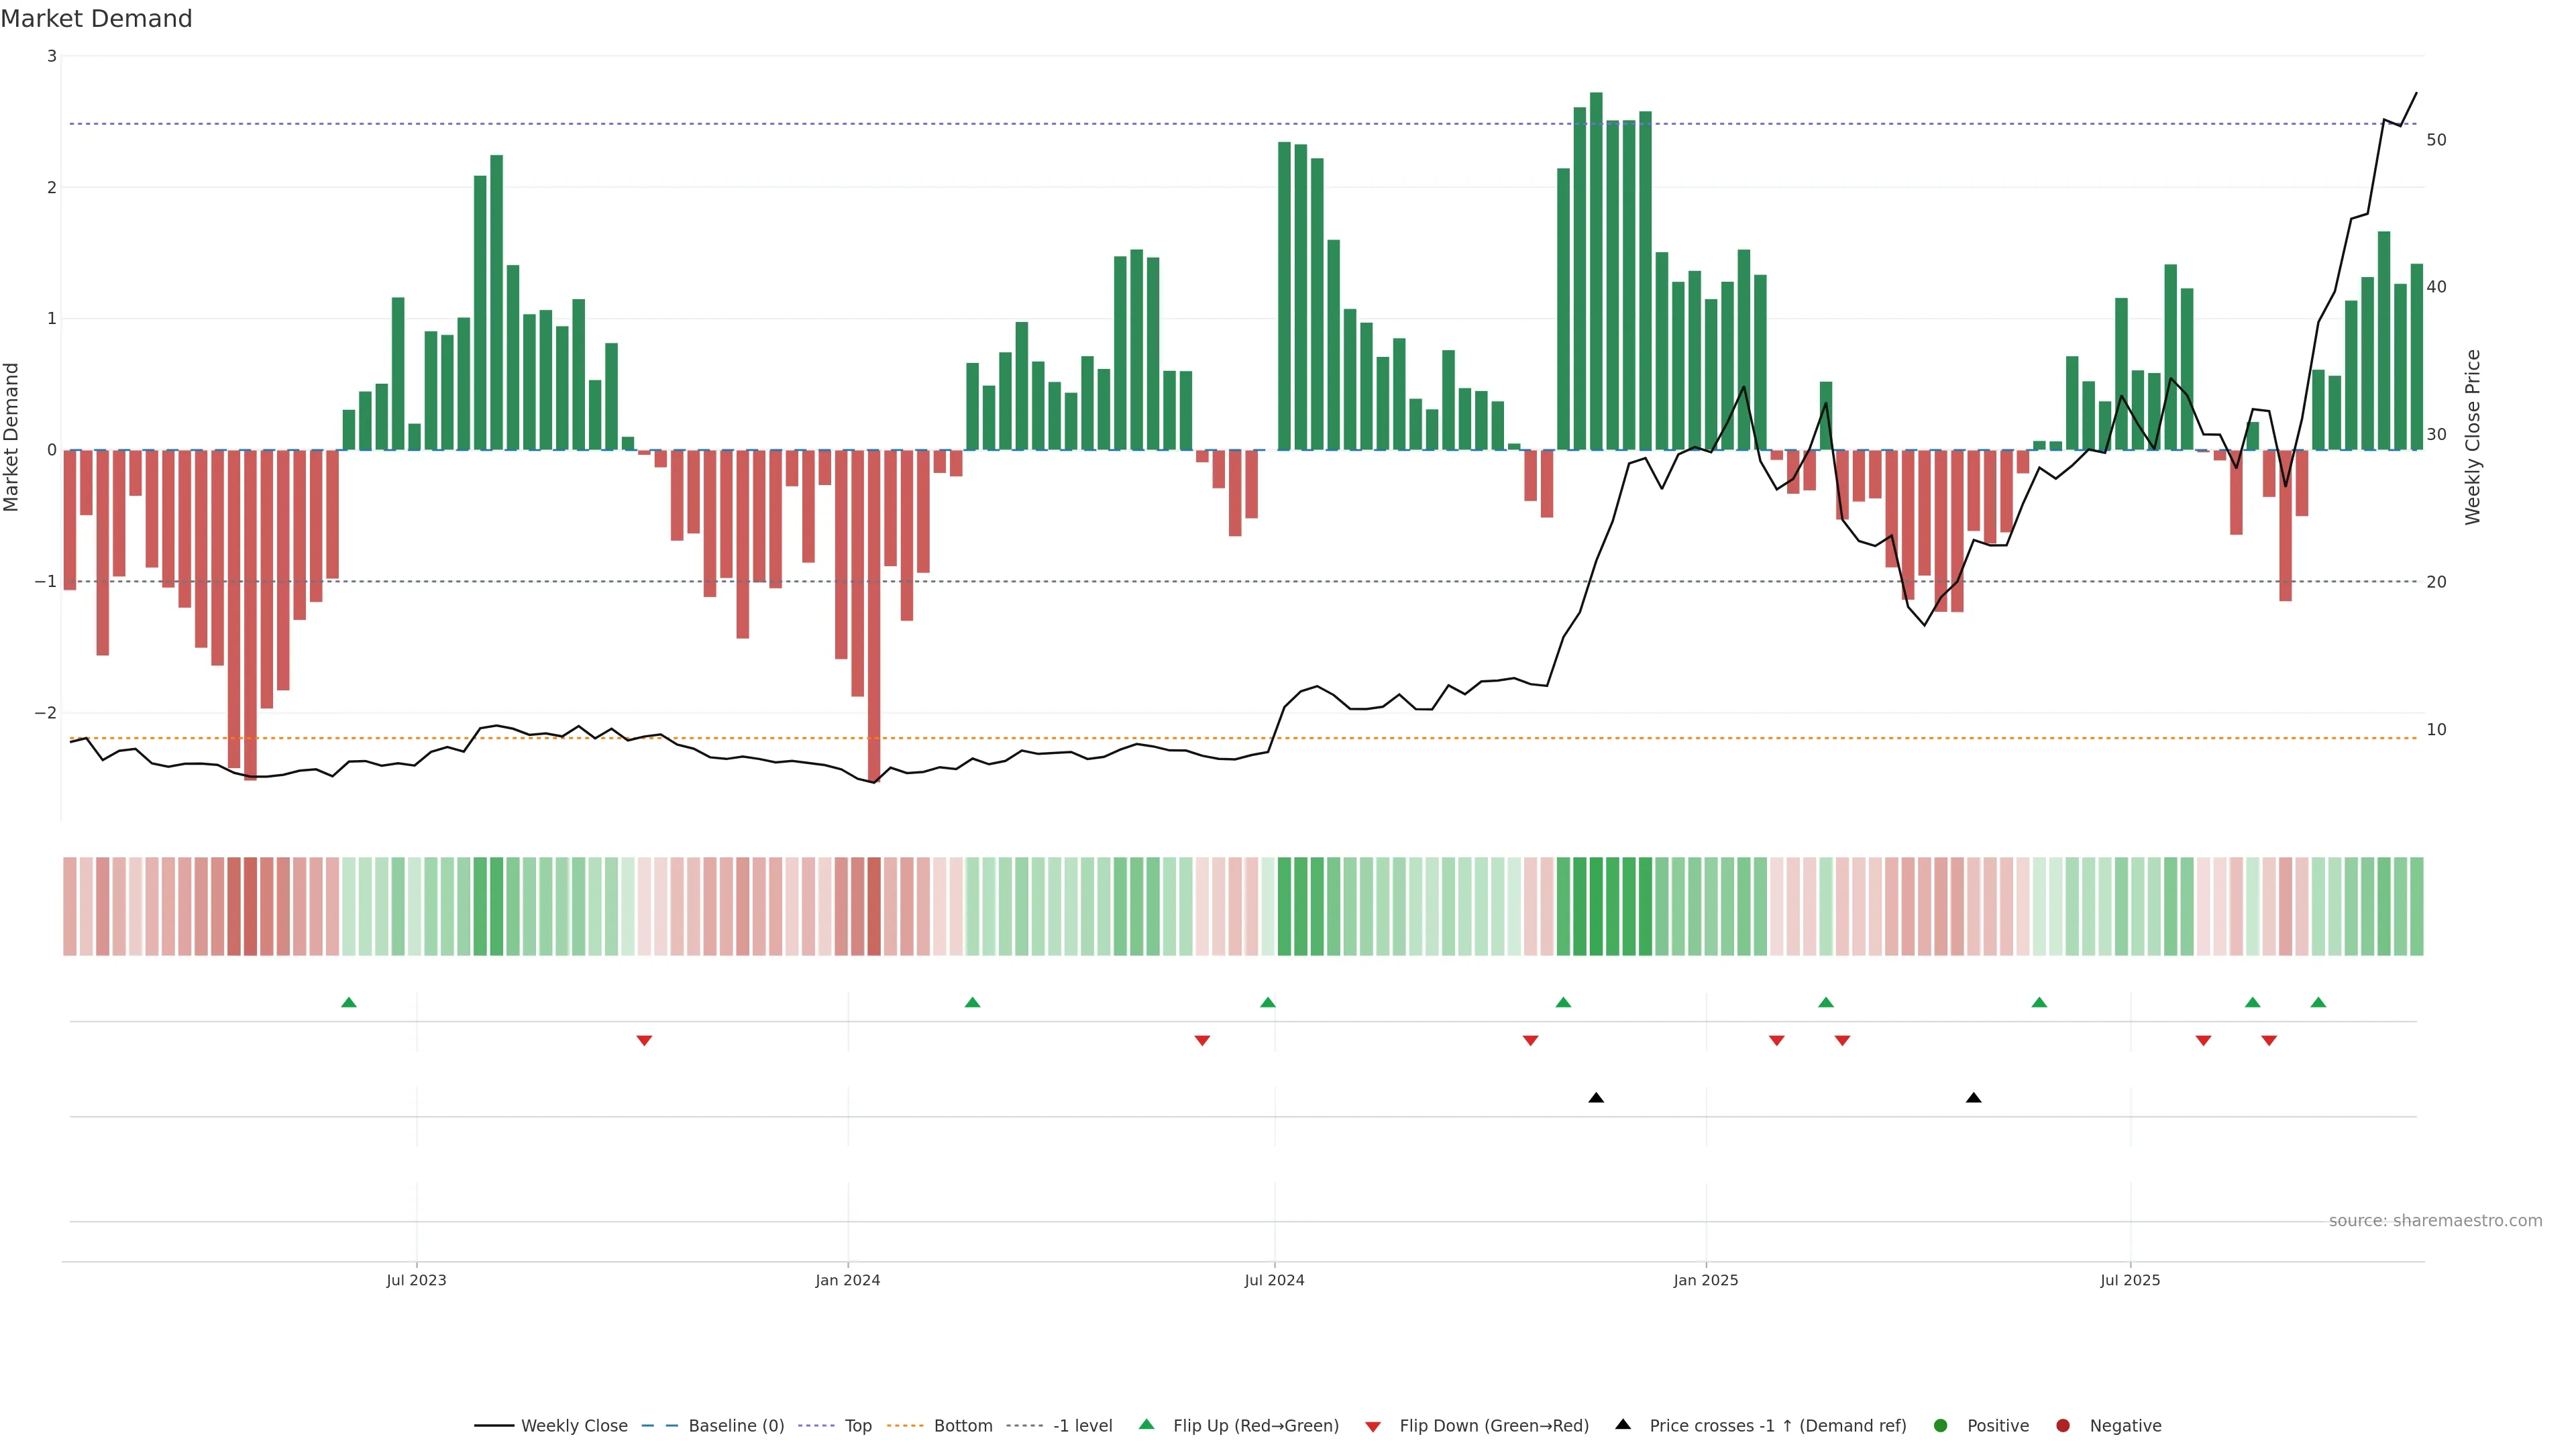Screen dimensions: 2576x1449
Task: Click the red flip-down marker after Jul 2023
Action: 644,1041
